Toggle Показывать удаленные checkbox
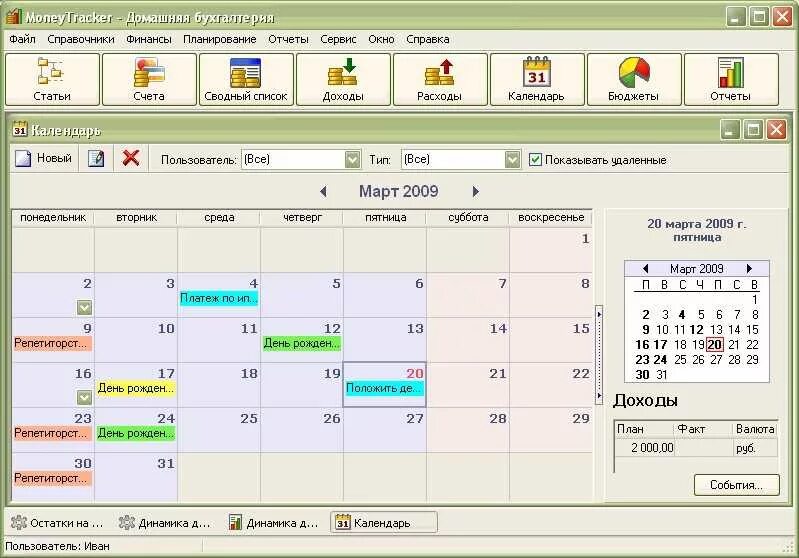799x558 pixels. click(x=535, y=160)
